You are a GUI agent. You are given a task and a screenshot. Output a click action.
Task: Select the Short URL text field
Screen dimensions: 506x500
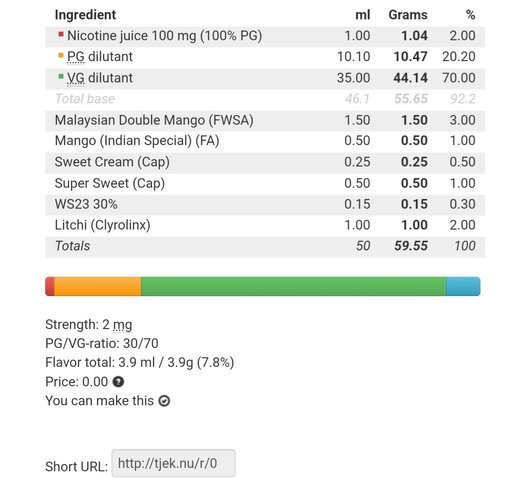173,463
